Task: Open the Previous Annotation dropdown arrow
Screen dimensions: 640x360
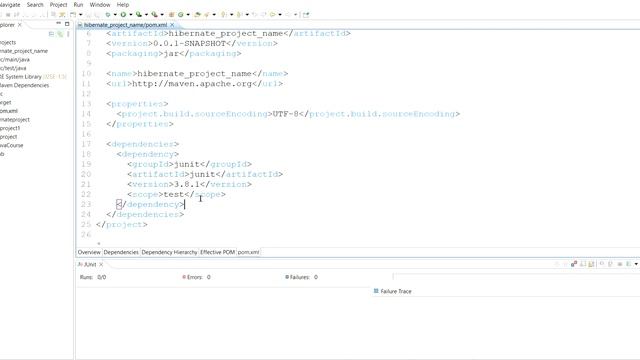Action: [247, 14]
